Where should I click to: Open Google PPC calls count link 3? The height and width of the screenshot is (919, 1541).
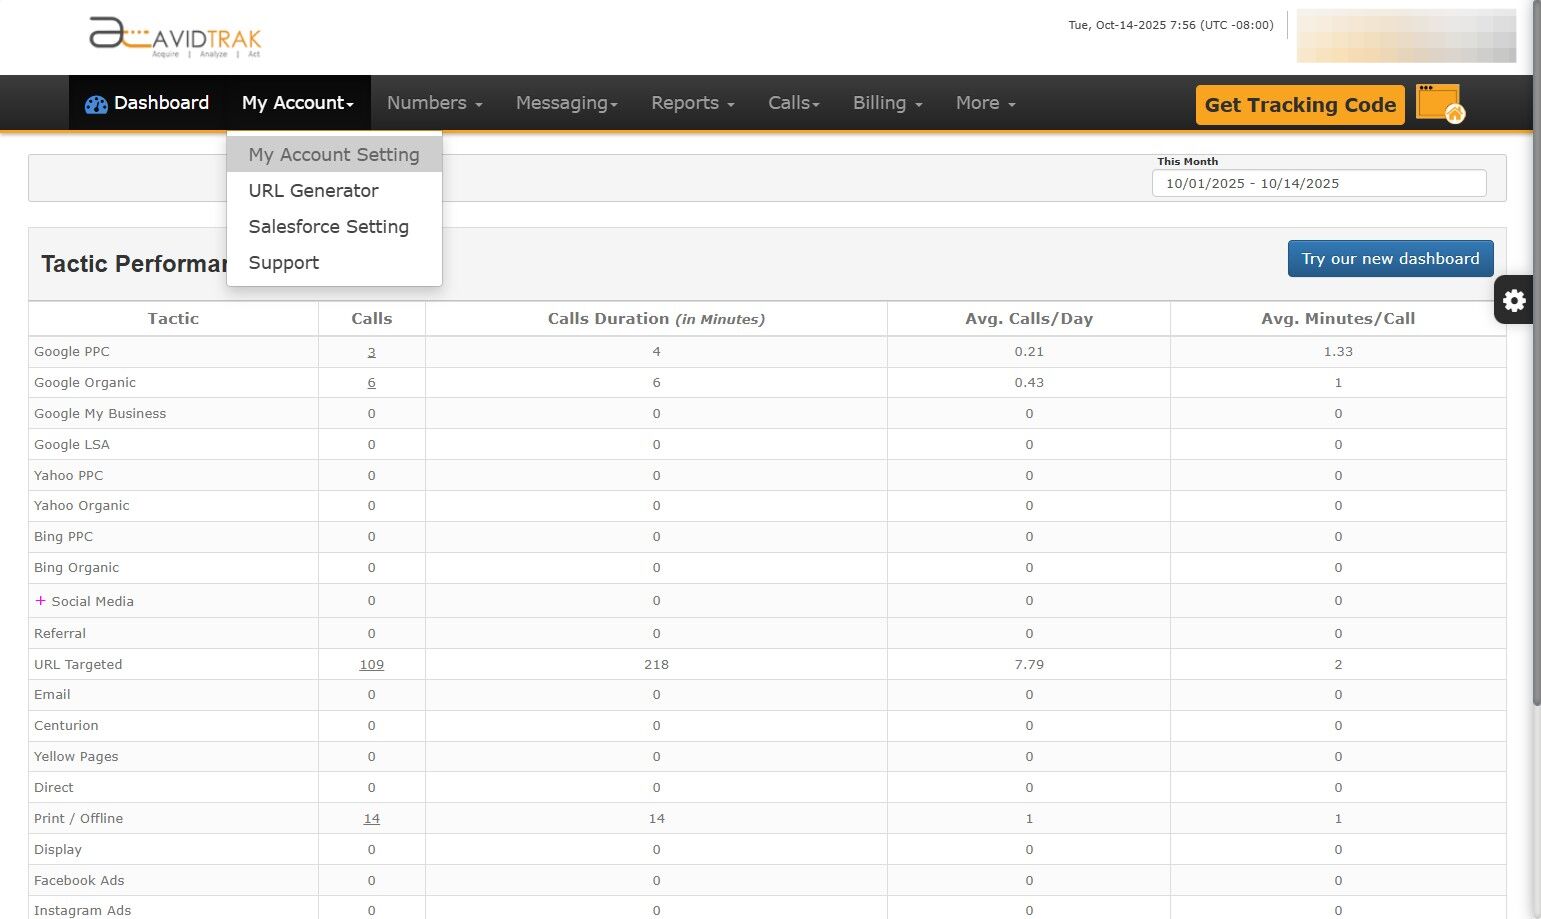[x=372, y=352]
